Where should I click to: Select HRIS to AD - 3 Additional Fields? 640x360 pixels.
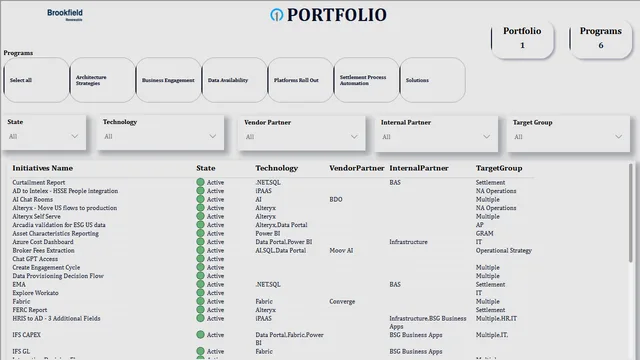pos(56,318)
